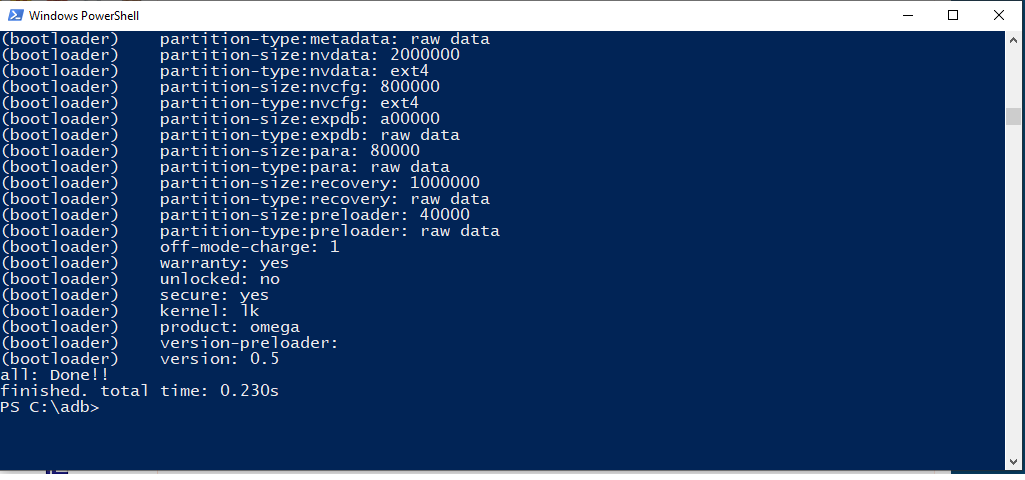Click the "partition-size:nvdata: 2000000" line
Viewport: 1025px width, 480px height.
[x=309, y=55]
